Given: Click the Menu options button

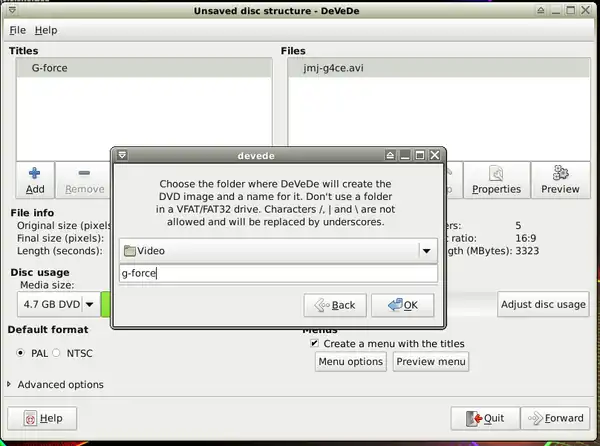Looking at the screenshot, I should click(x=350, y=362).
